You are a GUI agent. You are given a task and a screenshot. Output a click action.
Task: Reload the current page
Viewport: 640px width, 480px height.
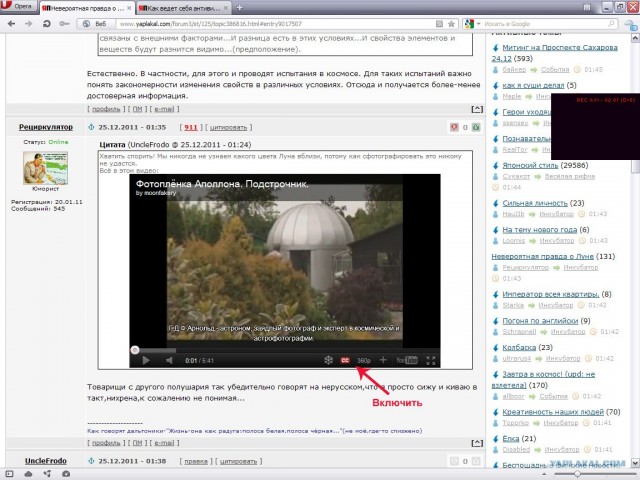[x=47, y=24]
